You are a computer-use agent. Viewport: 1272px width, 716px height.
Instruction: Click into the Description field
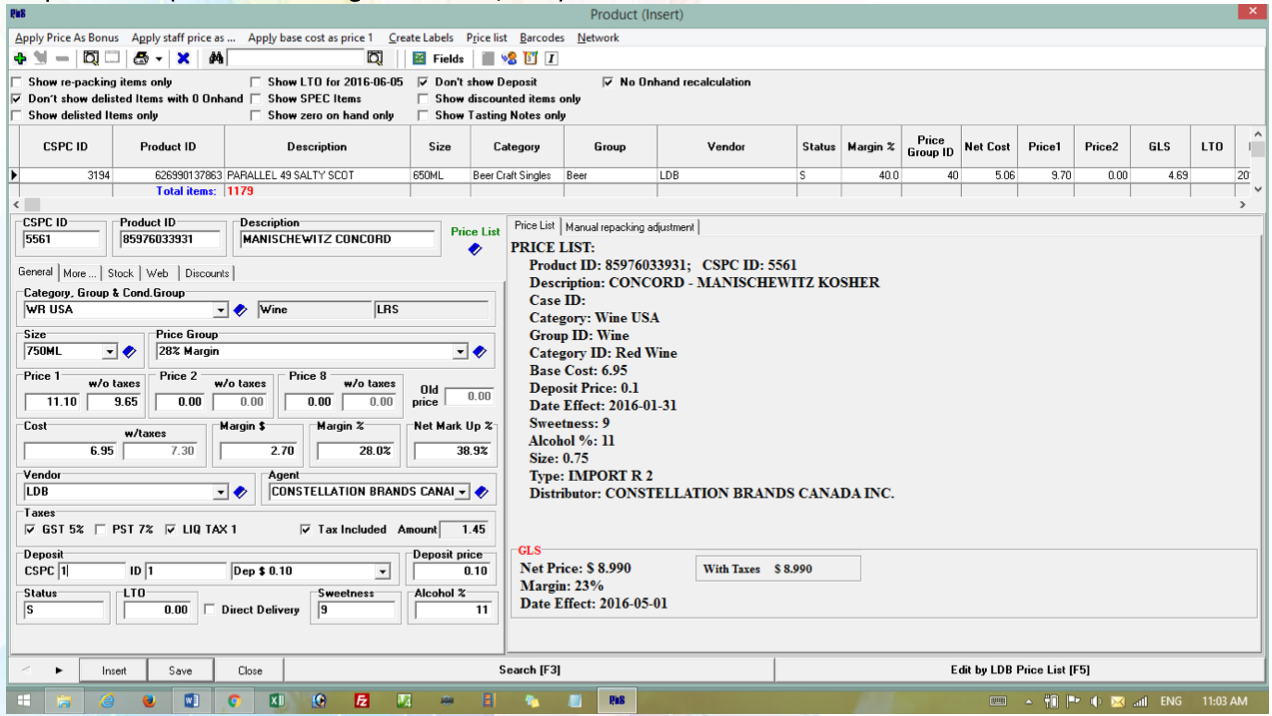click(338, 239)
